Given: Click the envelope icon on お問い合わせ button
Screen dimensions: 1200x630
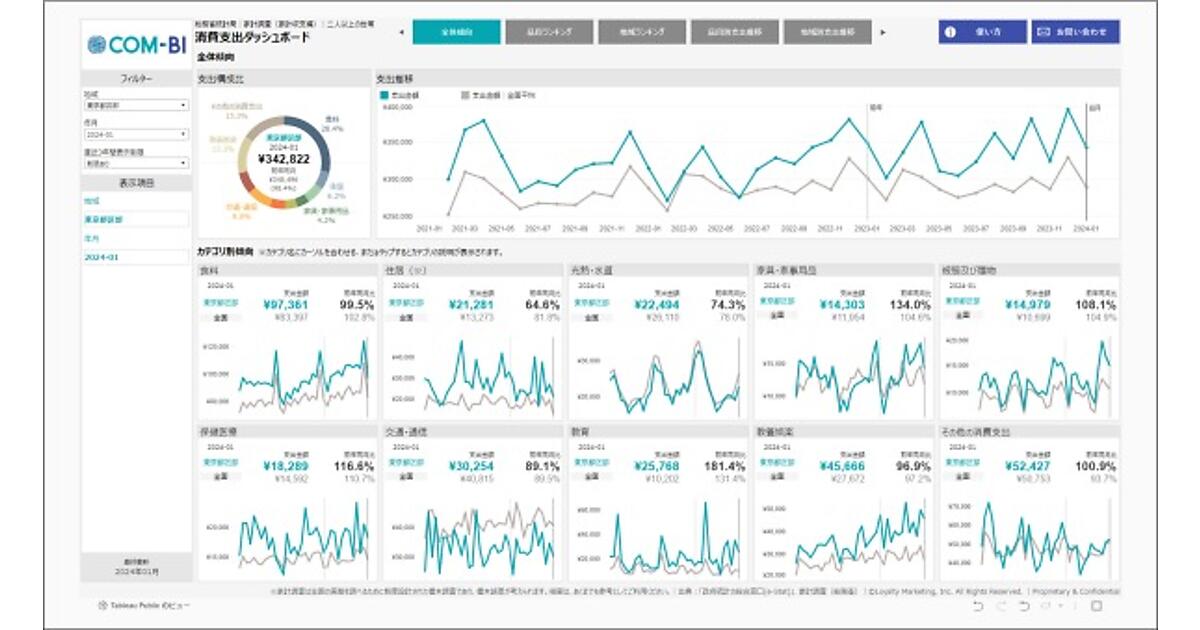Looking at the screenshot, I should (1044, 32).
